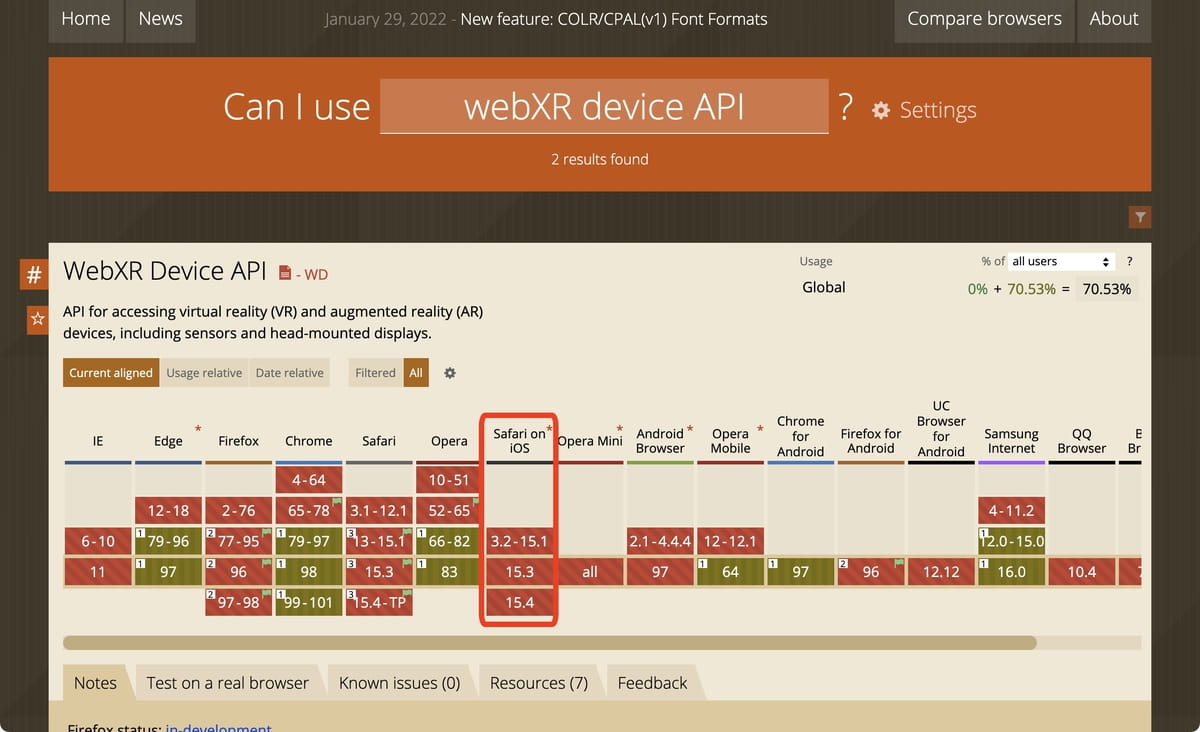Click Samsung Internet 16.0 cell

tap(1011, 572)
